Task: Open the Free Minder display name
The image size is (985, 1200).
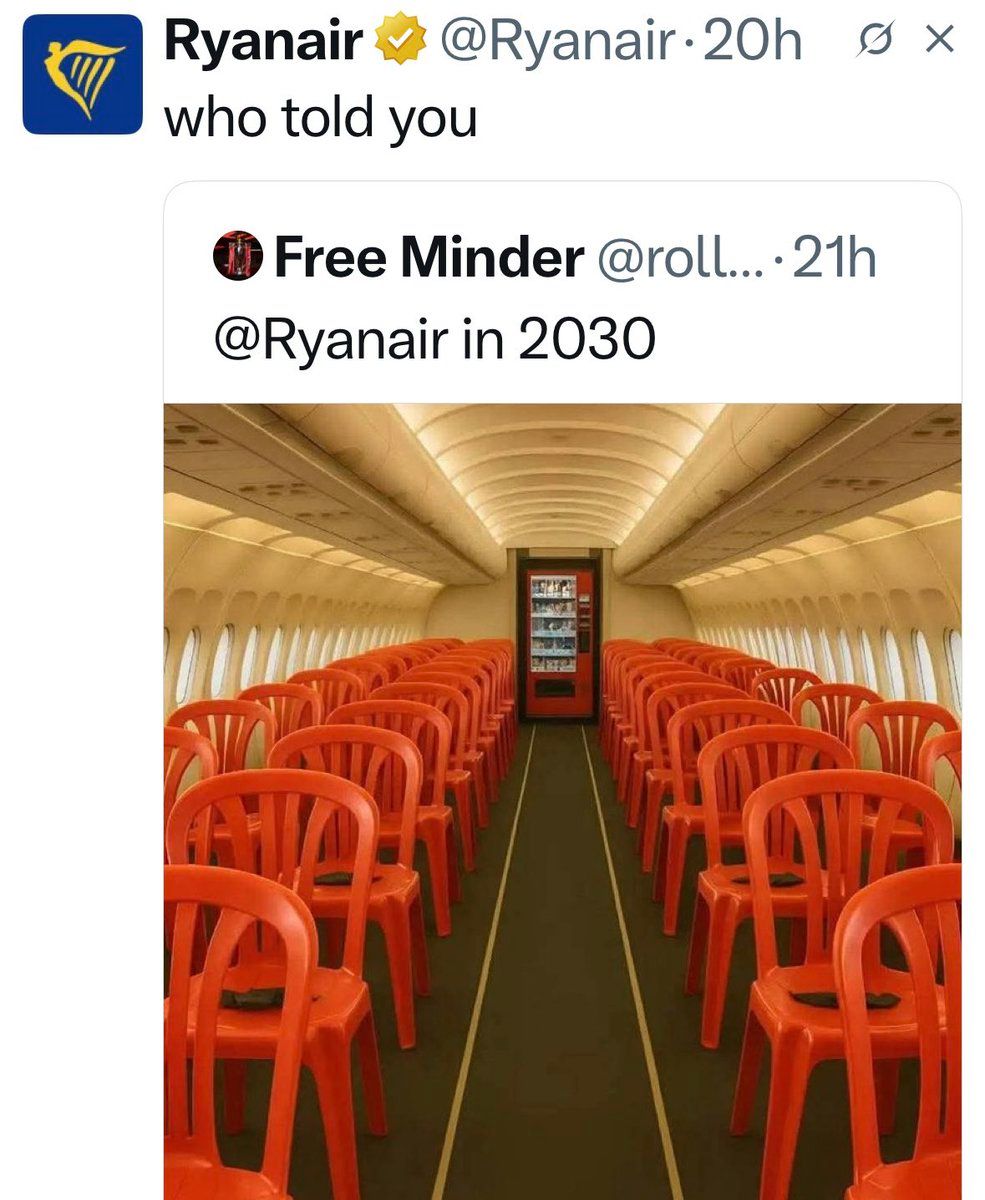Action: [x=429, y=259]
